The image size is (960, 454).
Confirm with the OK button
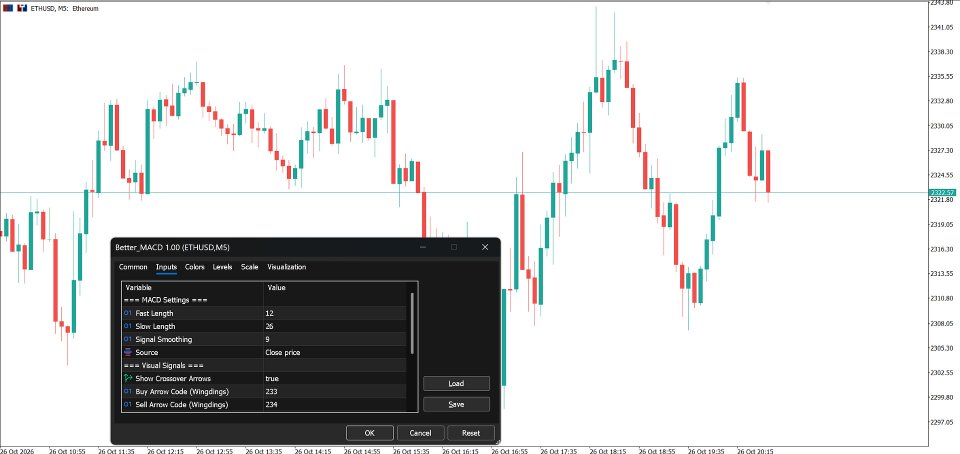(x=369, y=433)
